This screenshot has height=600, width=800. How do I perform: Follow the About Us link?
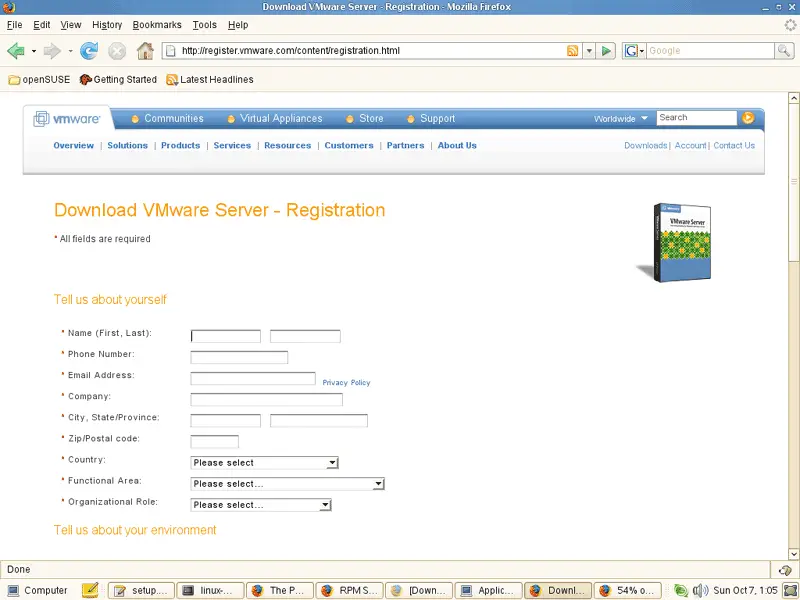[x=457, y=145]
